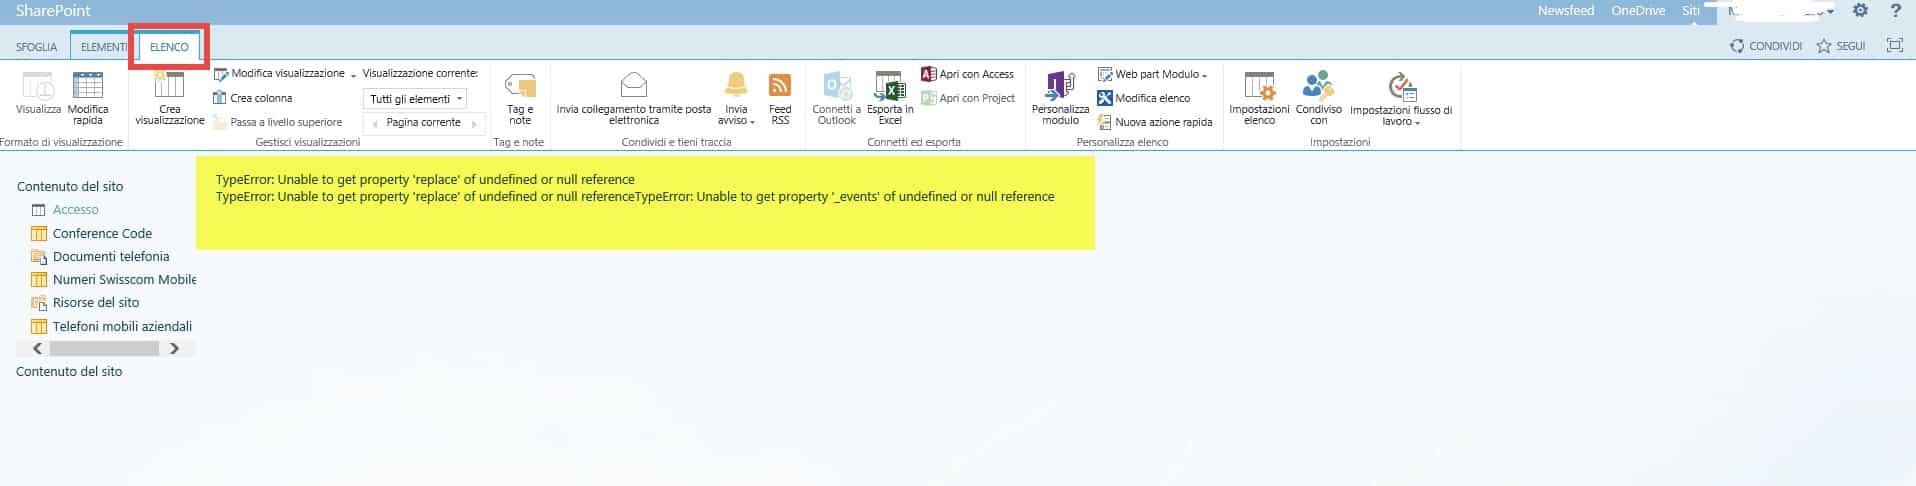Image resolution: width=1916 pixels, height=486 pixels.
Task: Click Invia collegamento tramite posta elettronica
Action: click(634, 98)
